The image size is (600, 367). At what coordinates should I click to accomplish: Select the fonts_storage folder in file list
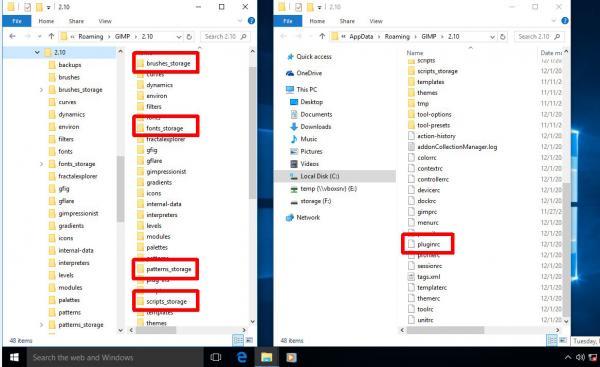[165, 128]
